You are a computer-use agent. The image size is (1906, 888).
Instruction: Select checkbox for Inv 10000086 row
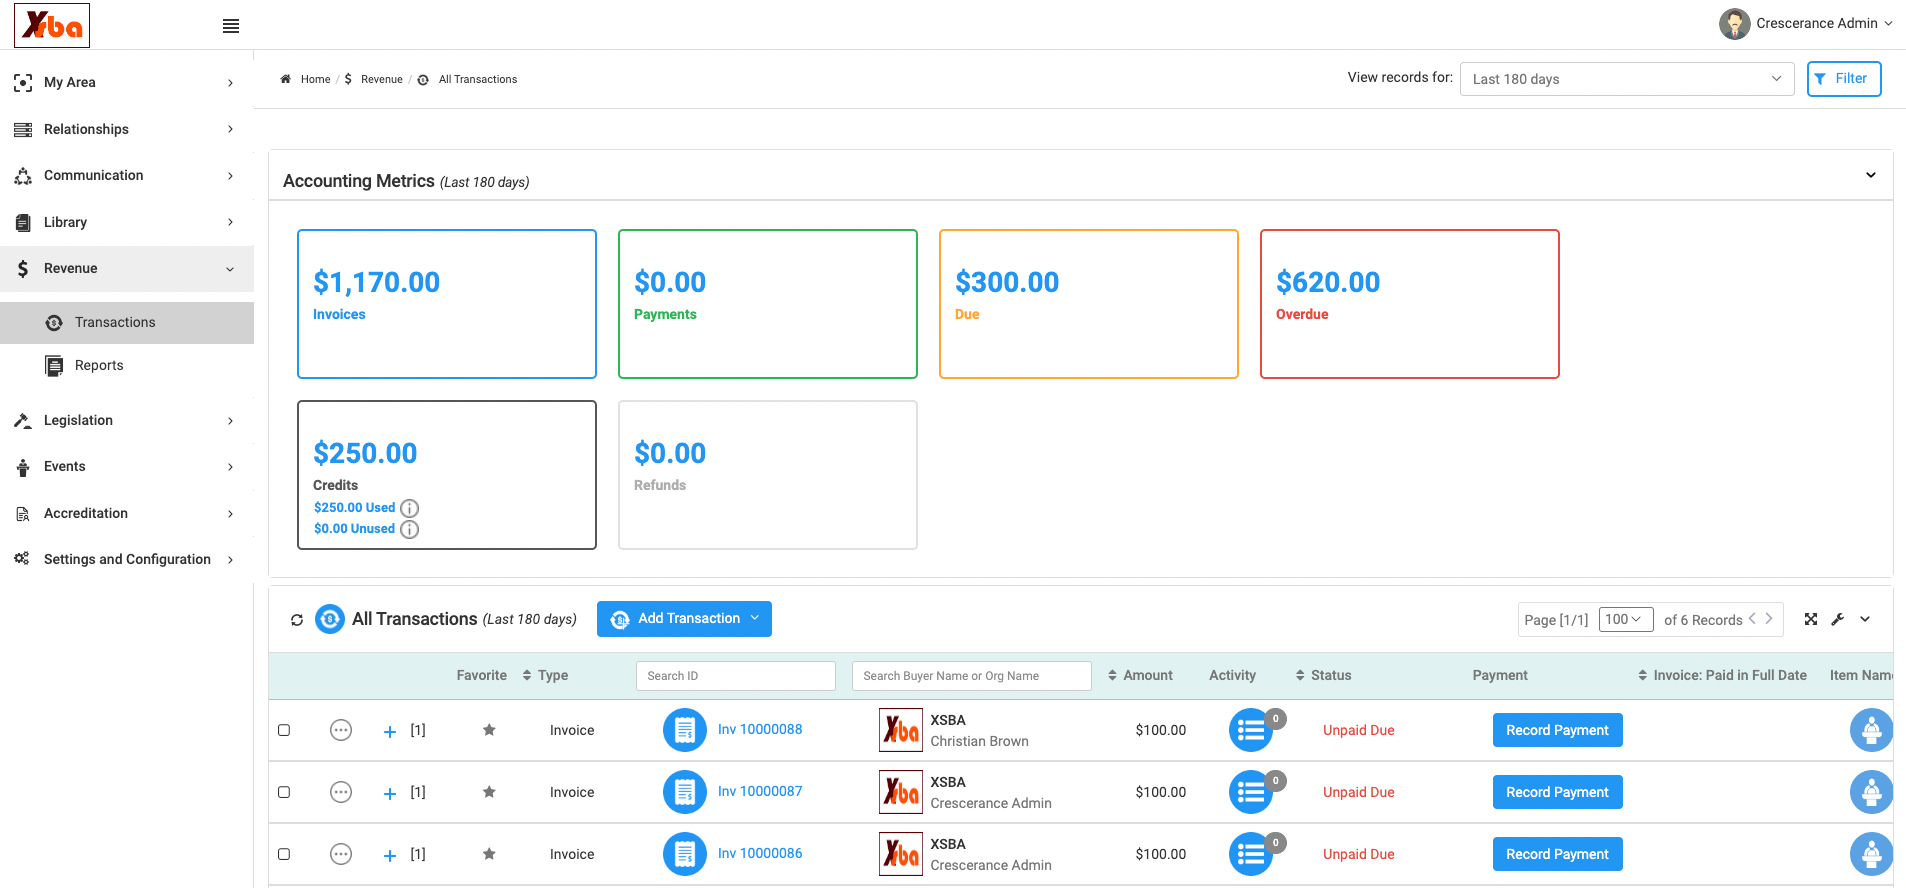(284, 854)
